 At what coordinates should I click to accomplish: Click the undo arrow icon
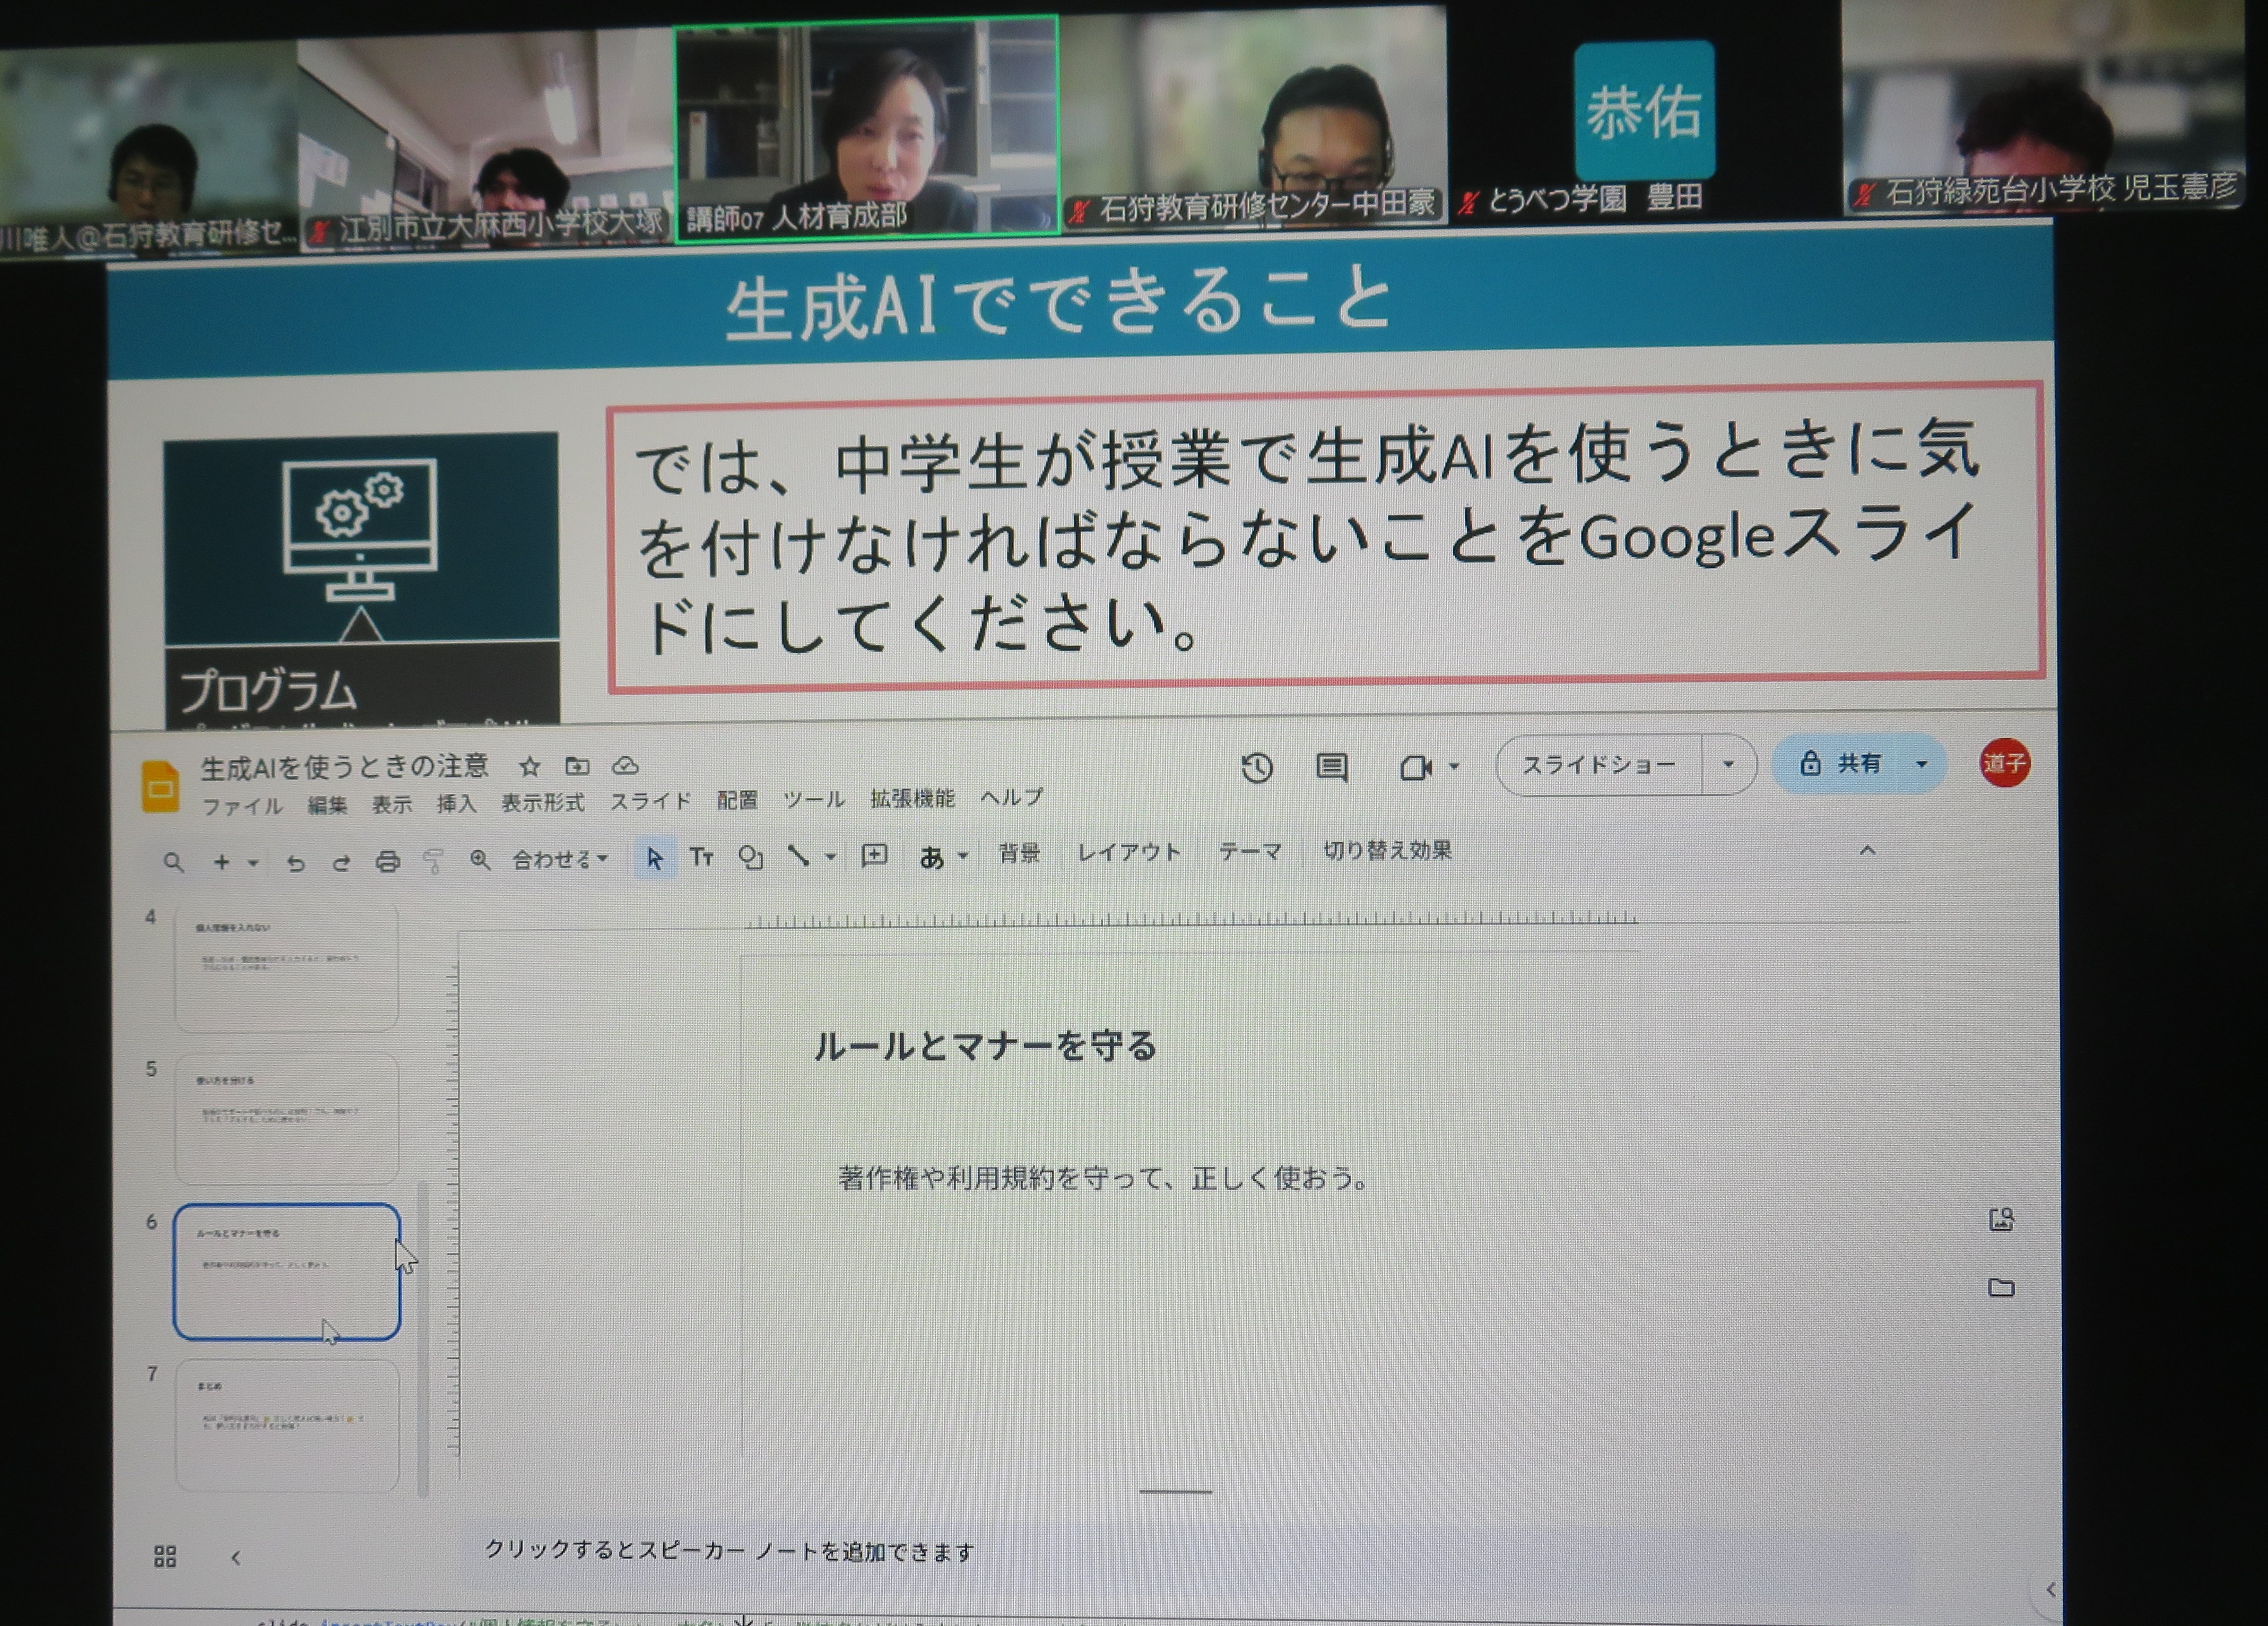point(295,862)
